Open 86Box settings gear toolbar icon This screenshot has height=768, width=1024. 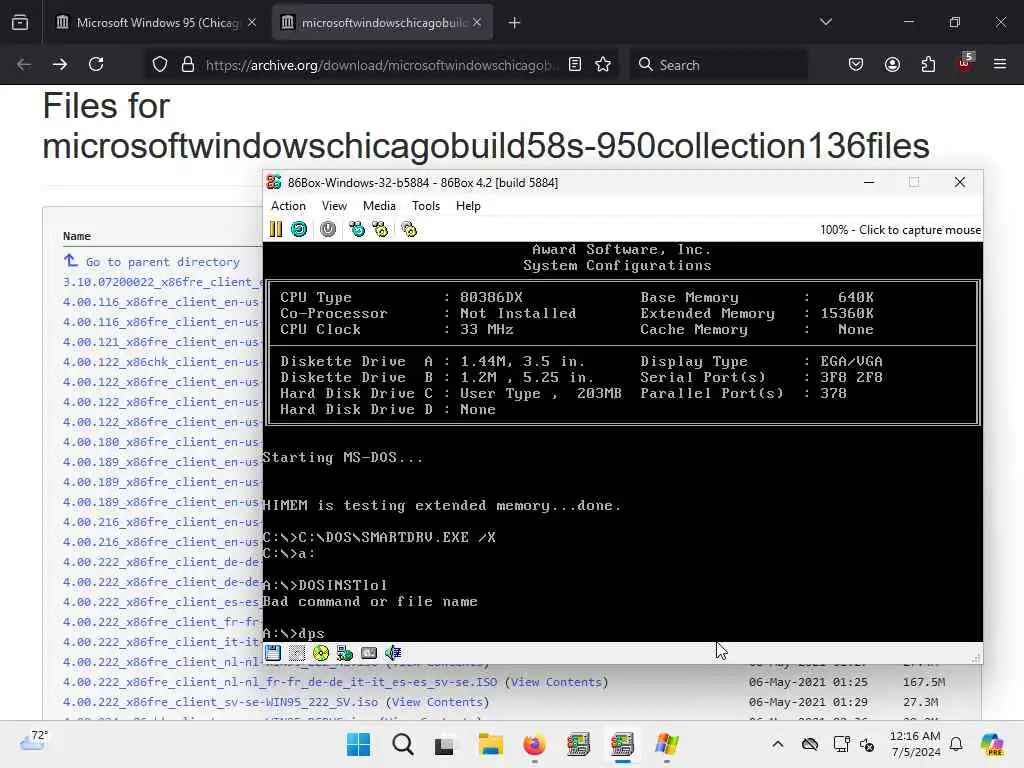click(409, 229)
